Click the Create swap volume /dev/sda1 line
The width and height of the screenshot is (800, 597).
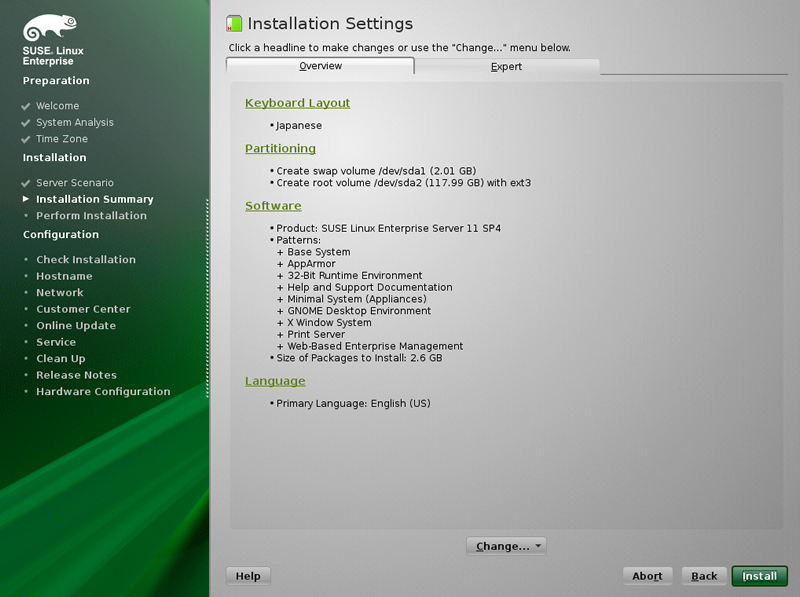(376, 171)
